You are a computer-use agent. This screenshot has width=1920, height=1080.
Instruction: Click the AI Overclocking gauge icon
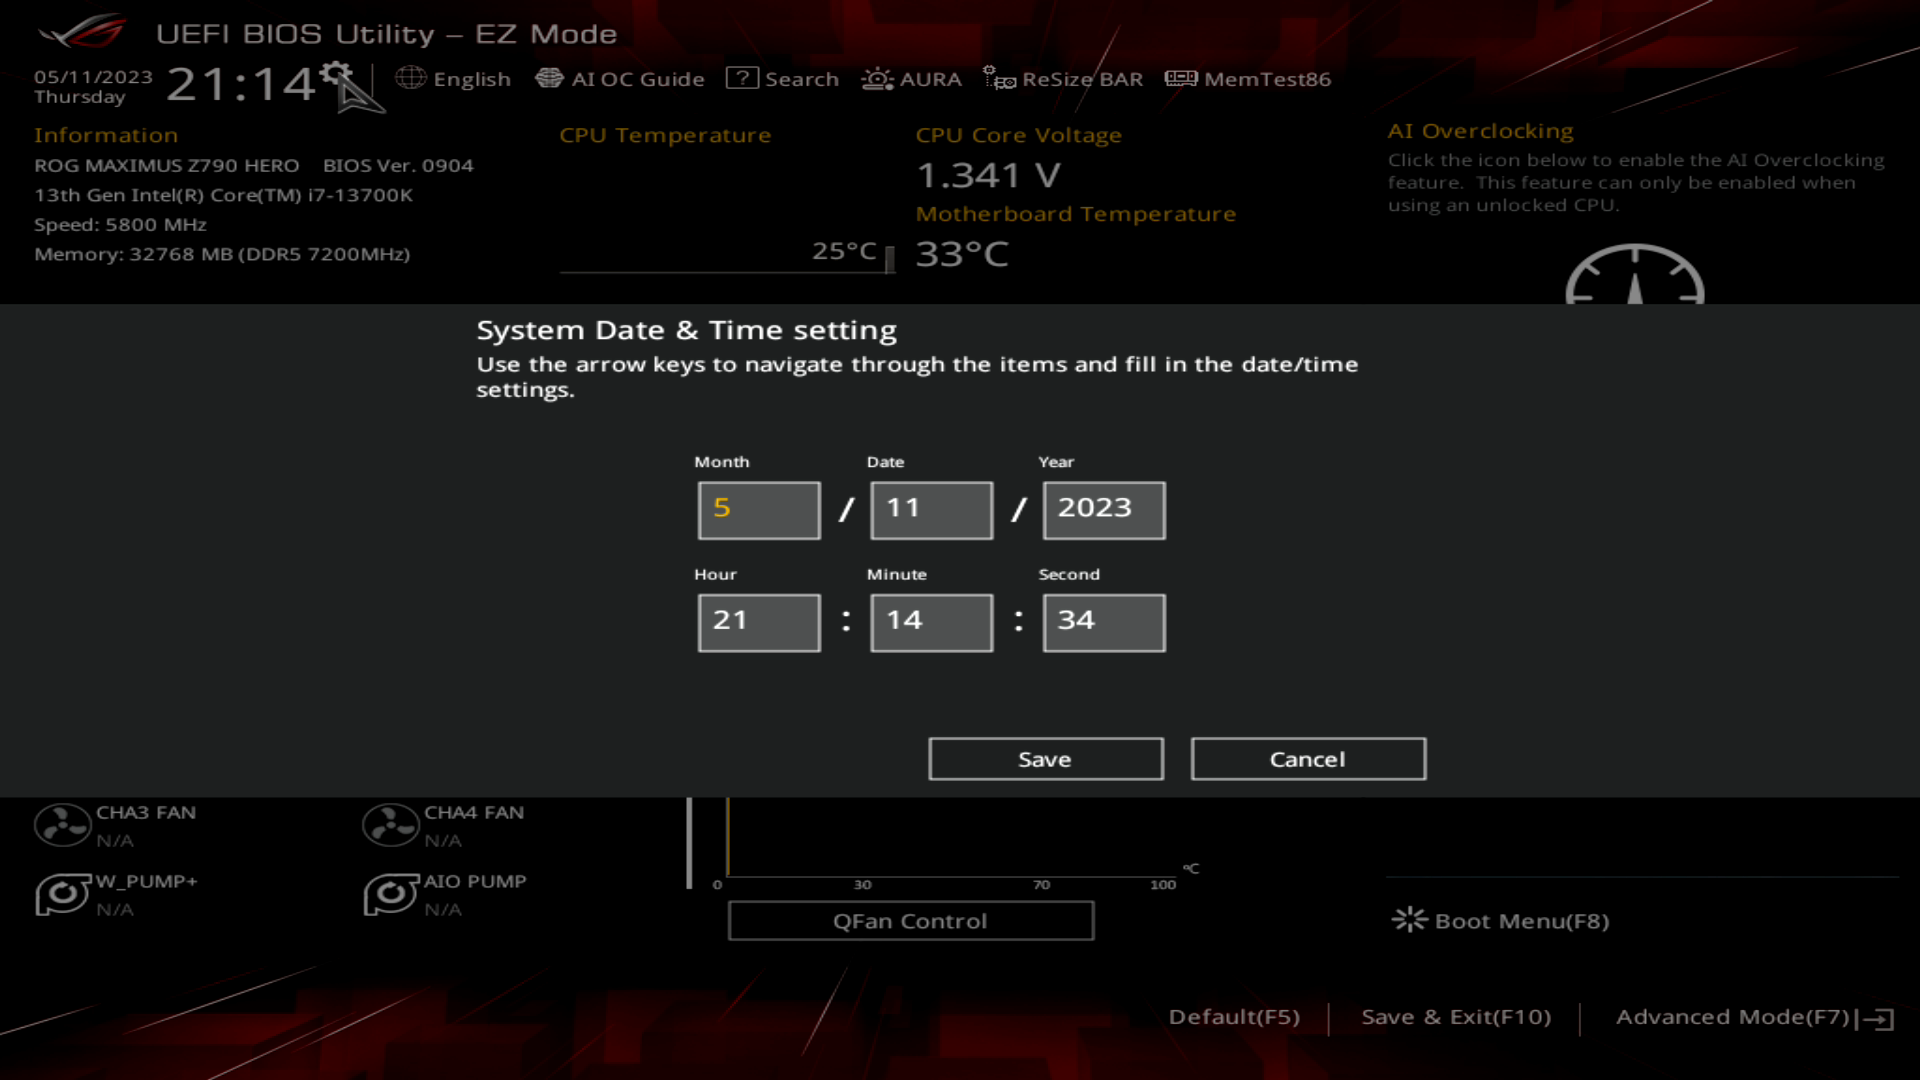pyautogui.click(x=1635, y=274)
